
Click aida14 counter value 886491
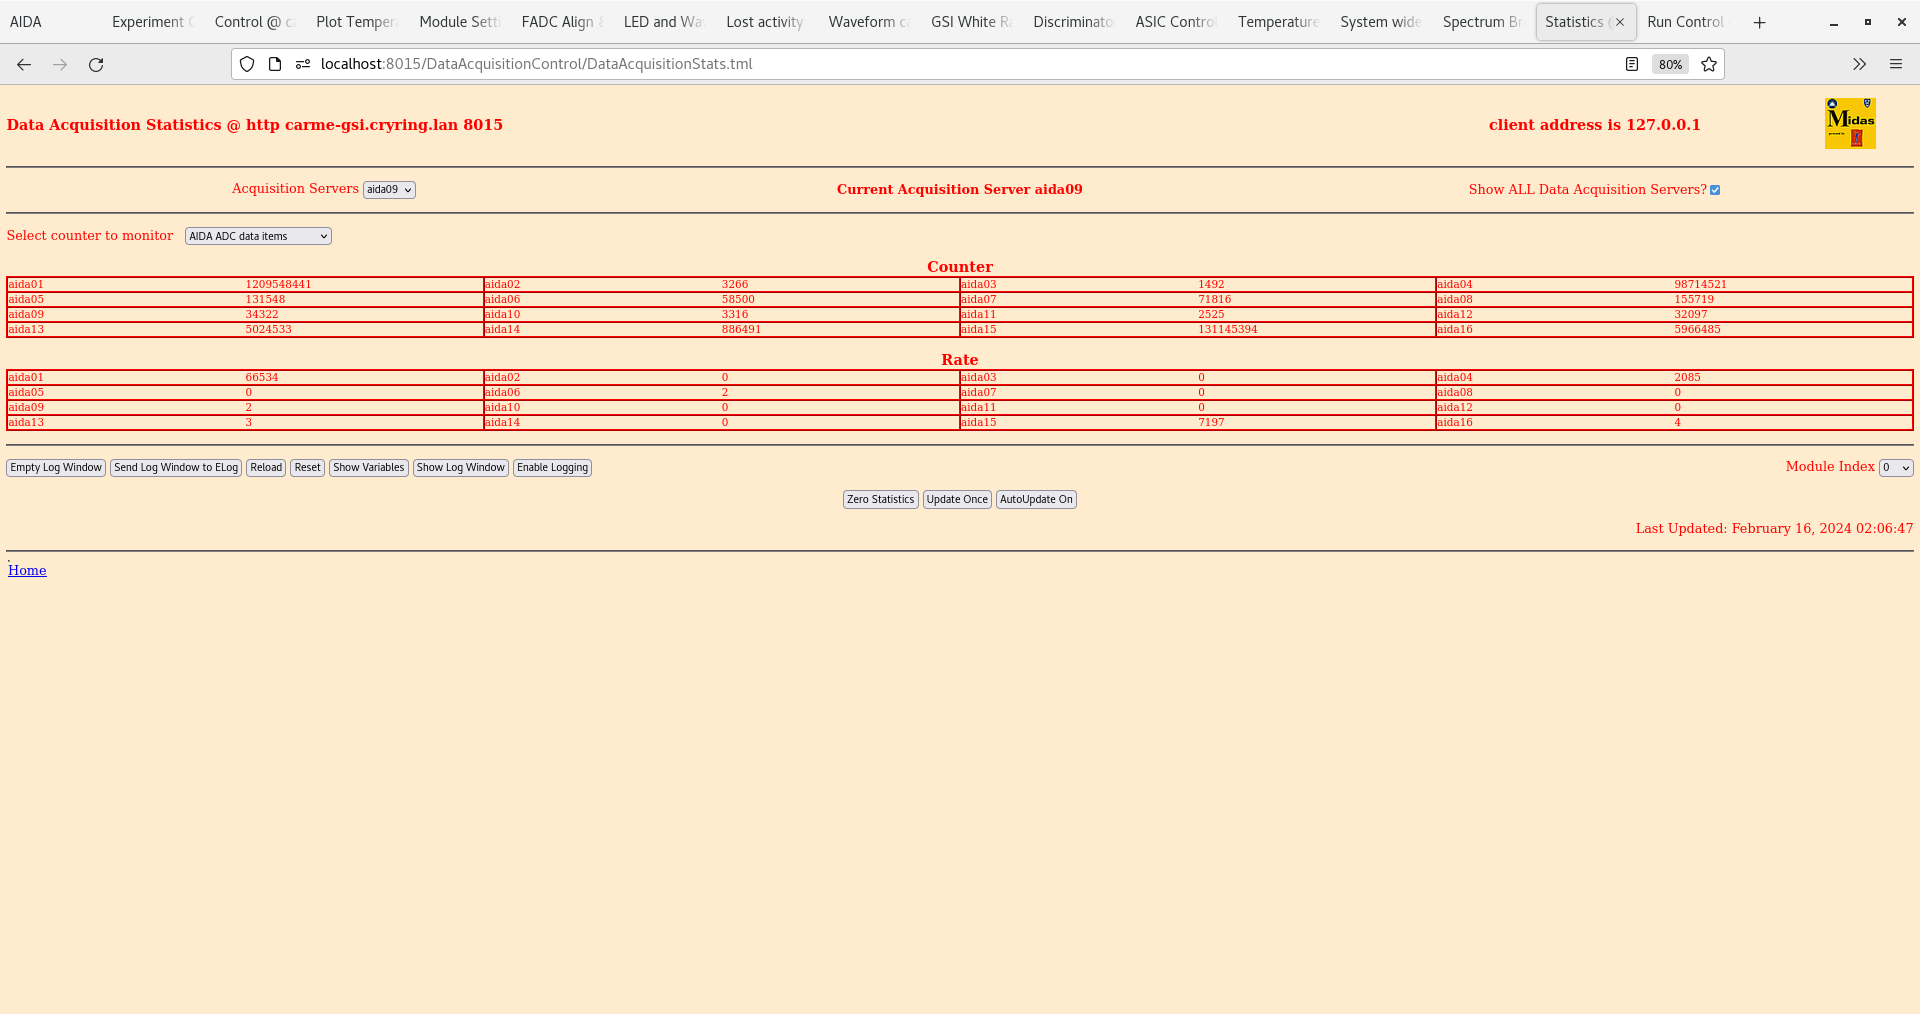[741, 329]
